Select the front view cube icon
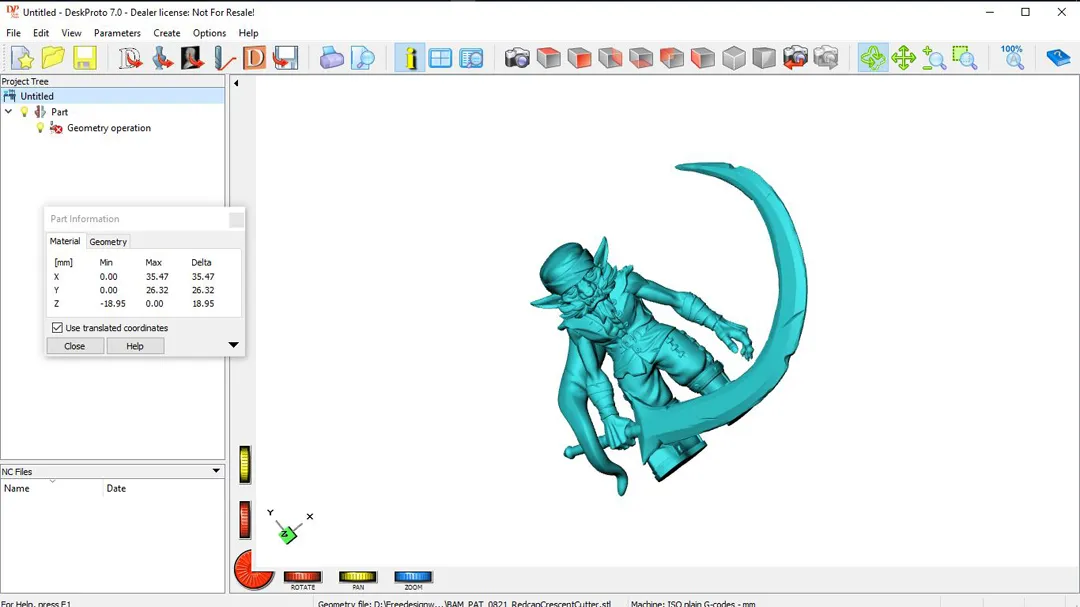This screenshot has height=607, width=1080. pos(579,58)
